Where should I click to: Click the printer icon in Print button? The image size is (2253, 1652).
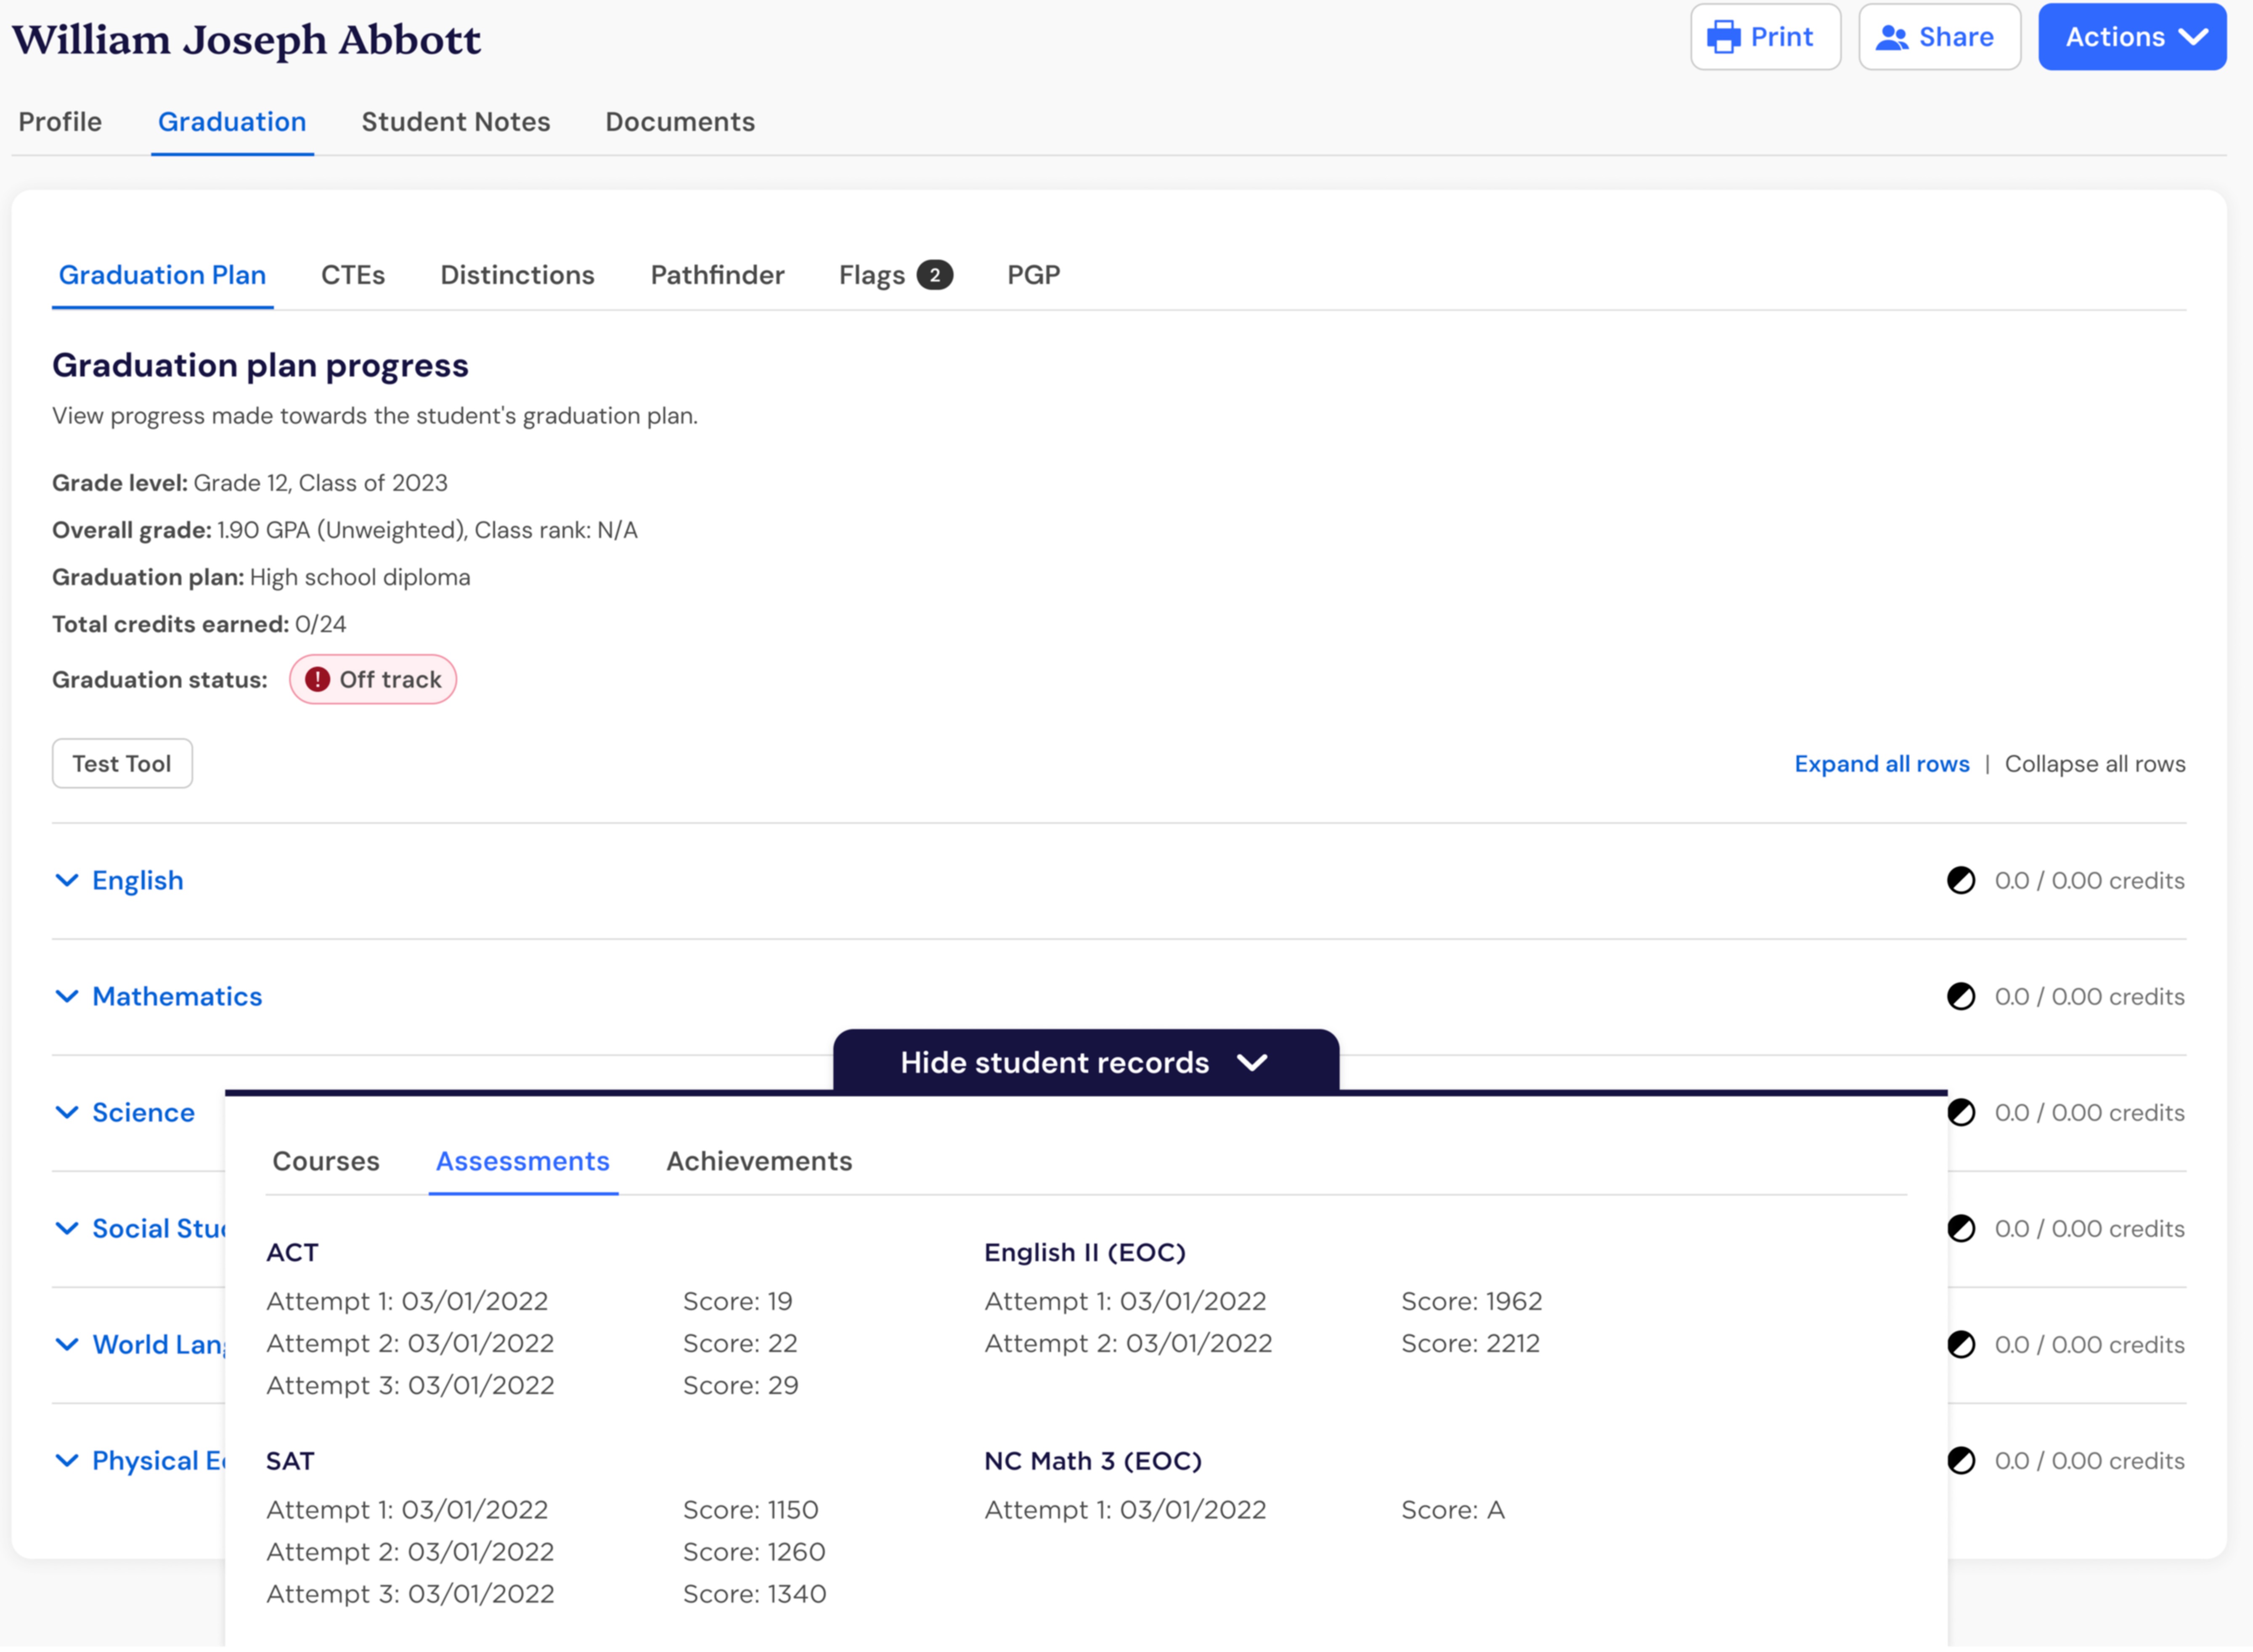tap(1724, 37)
